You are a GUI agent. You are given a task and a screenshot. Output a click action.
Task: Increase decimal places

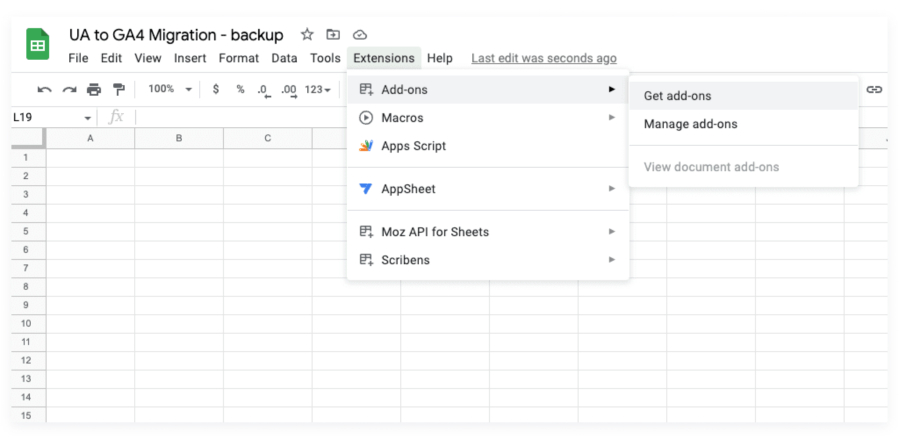pyautogui.click(x=290, y=91)
